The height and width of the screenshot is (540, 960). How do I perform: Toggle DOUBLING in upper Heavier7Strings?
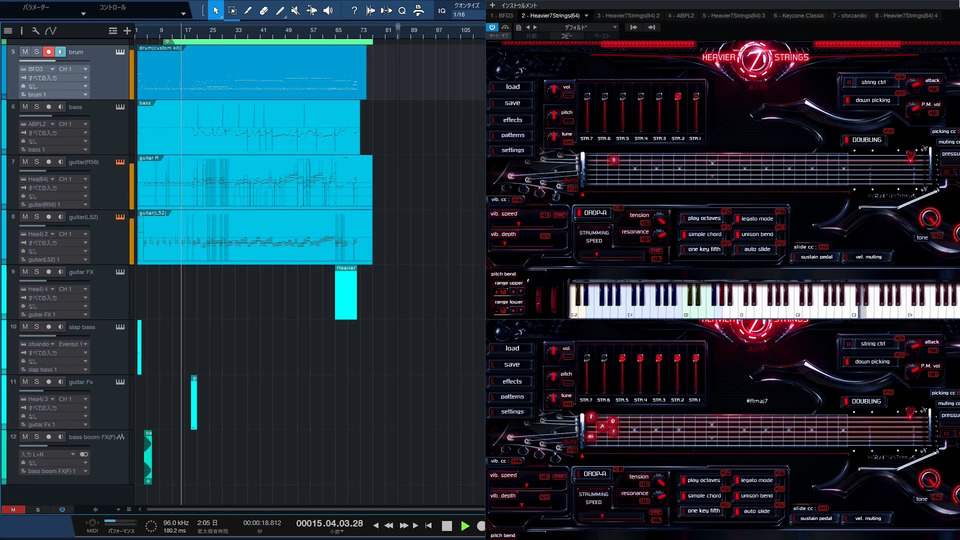pos(866,140)
